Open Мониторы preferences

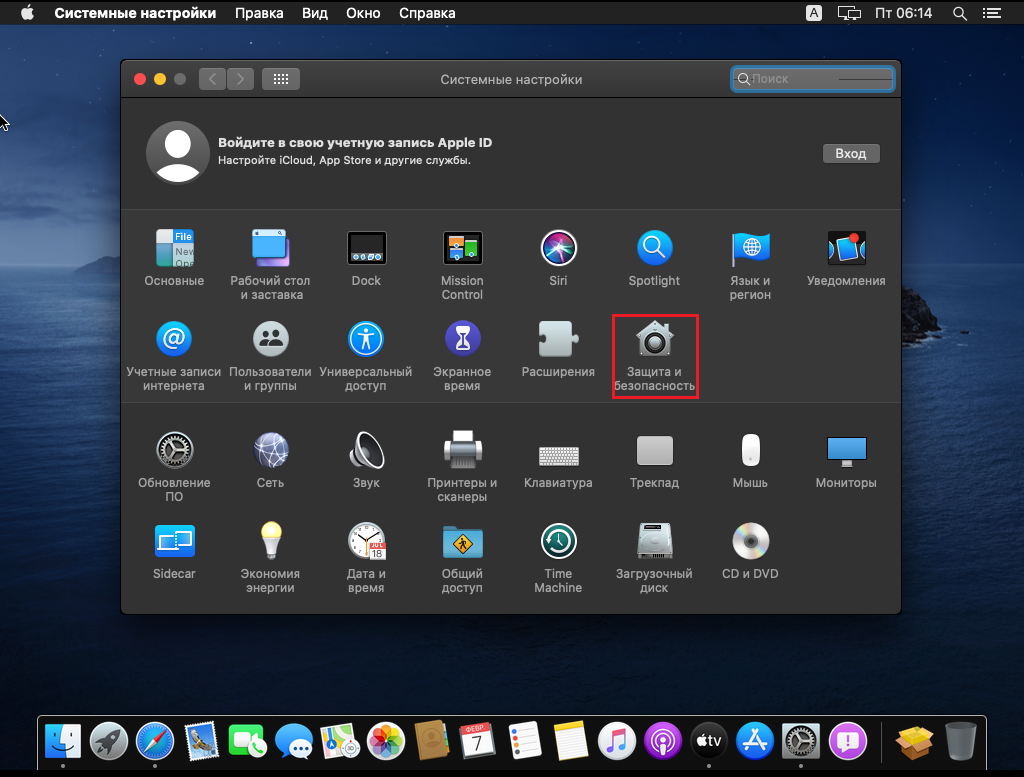click(x=846, y=451)
